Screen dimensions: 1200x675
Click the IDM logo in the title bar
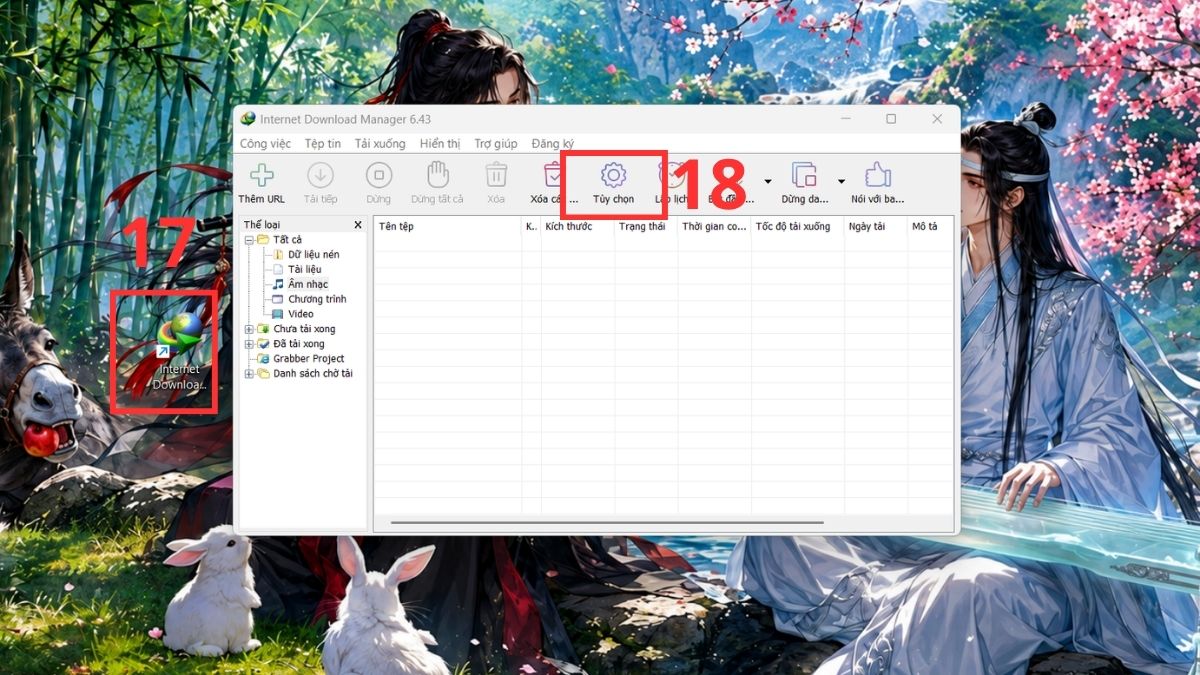coord(248,119)
